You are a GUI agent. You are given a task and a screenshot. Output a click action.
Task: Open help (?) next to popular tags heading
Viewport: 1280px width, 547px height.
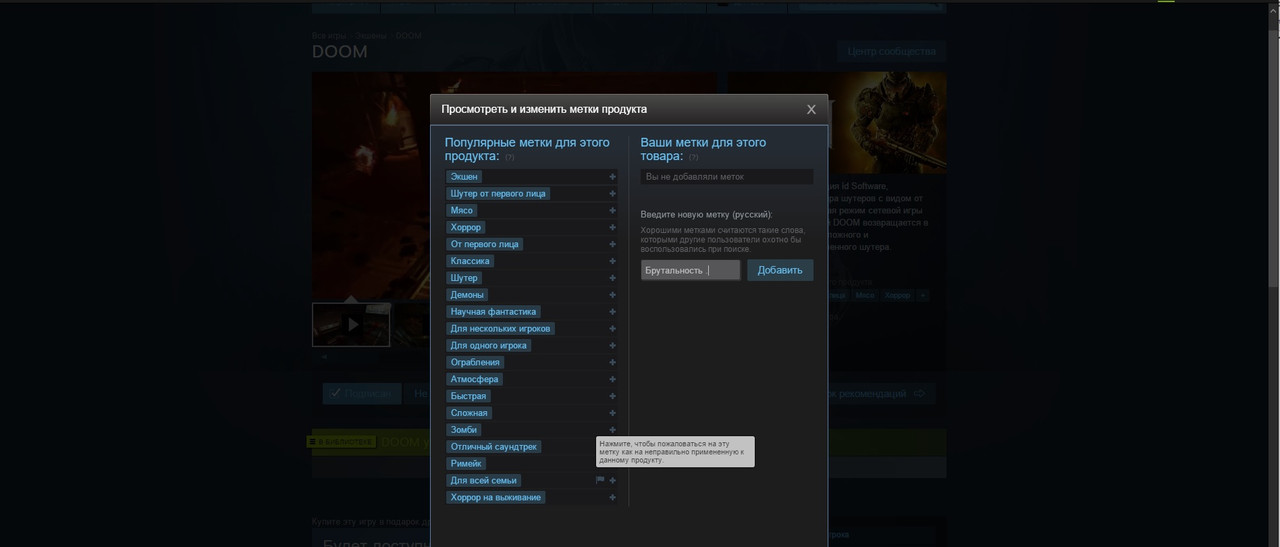coord(509,157)
